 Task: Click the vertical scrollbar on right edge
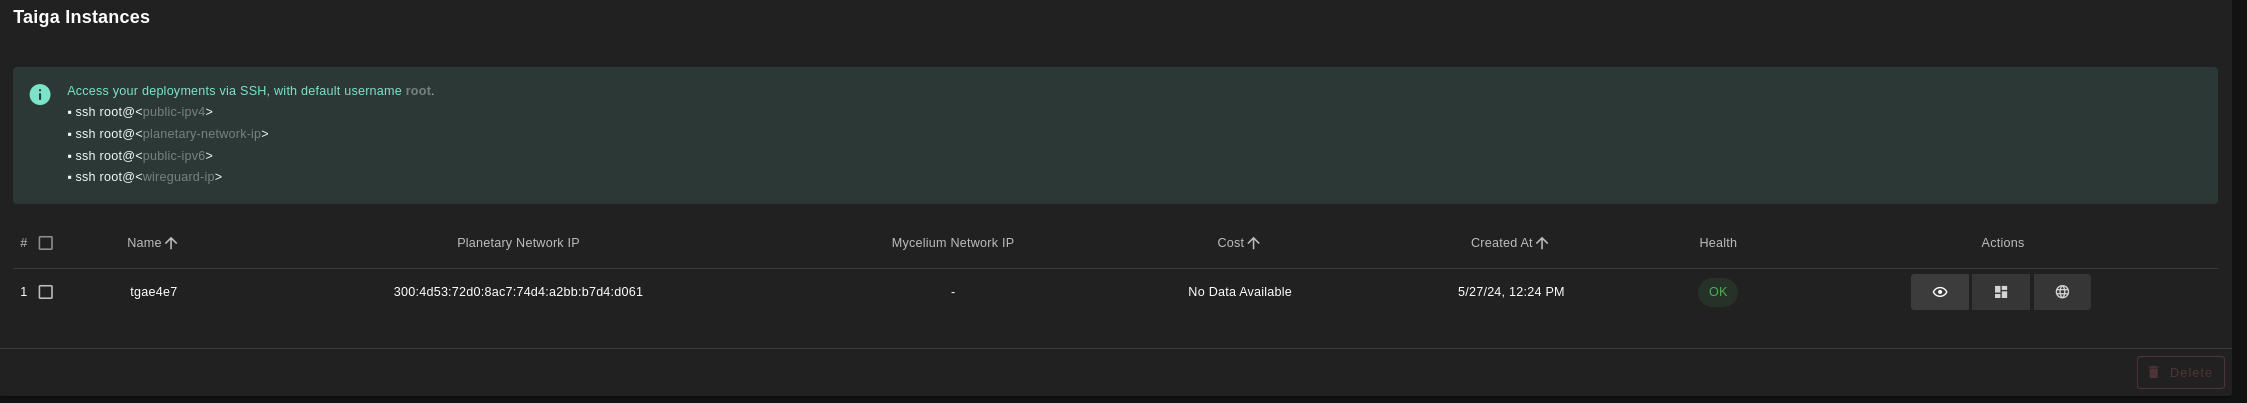2239,200
